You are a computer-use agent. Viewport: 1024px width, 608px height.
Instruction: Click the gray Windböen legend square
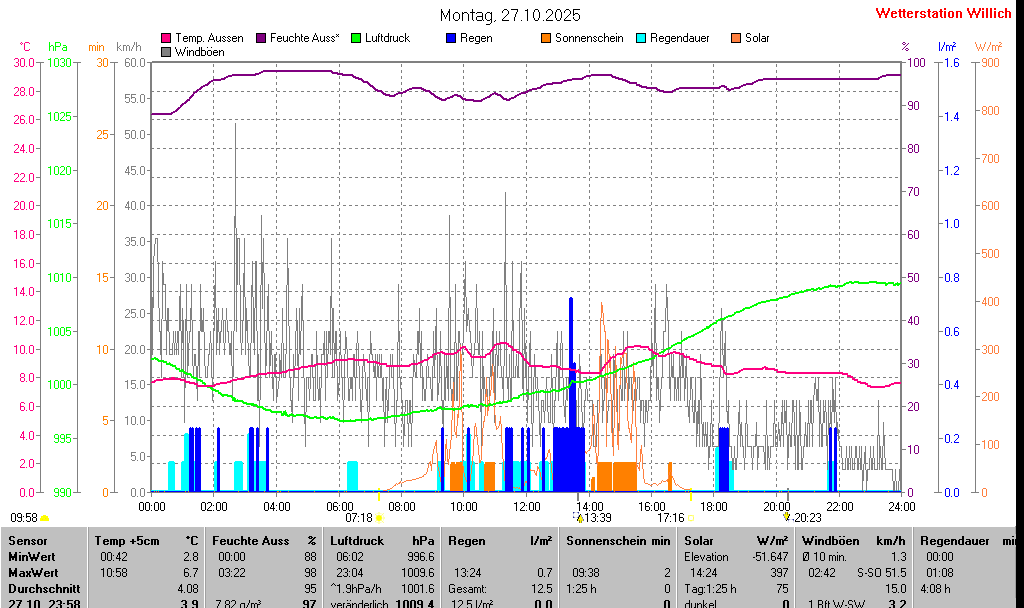point(166,51)
